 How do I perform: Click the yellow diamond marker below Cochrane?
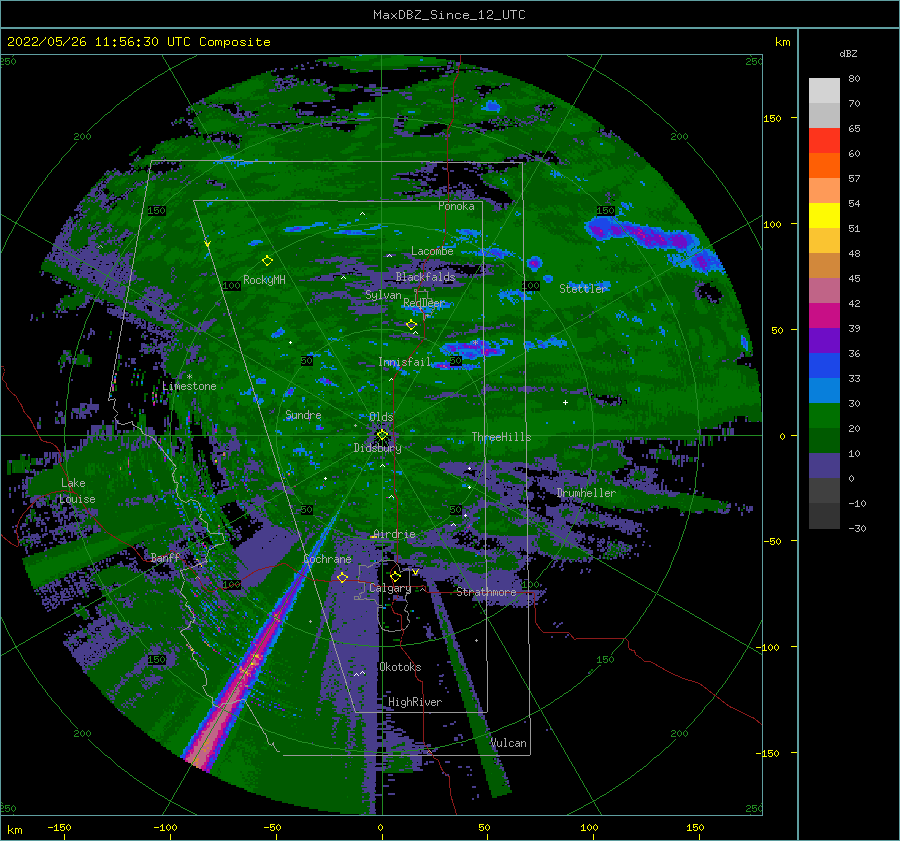[342, 577]
